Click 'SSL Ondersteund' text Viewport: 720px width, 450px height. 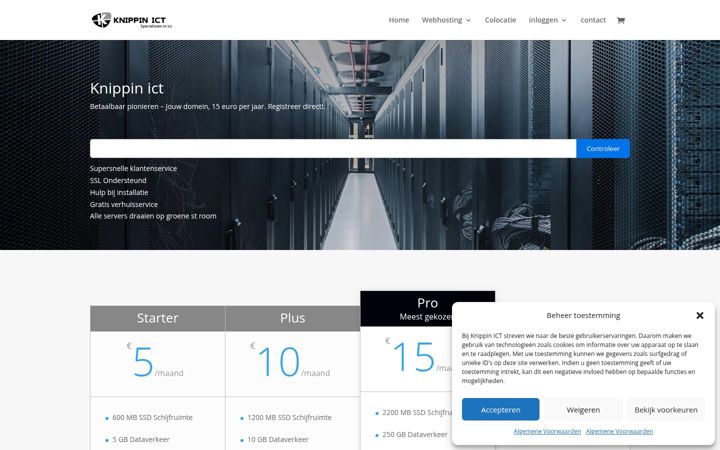tap(118, 180)
